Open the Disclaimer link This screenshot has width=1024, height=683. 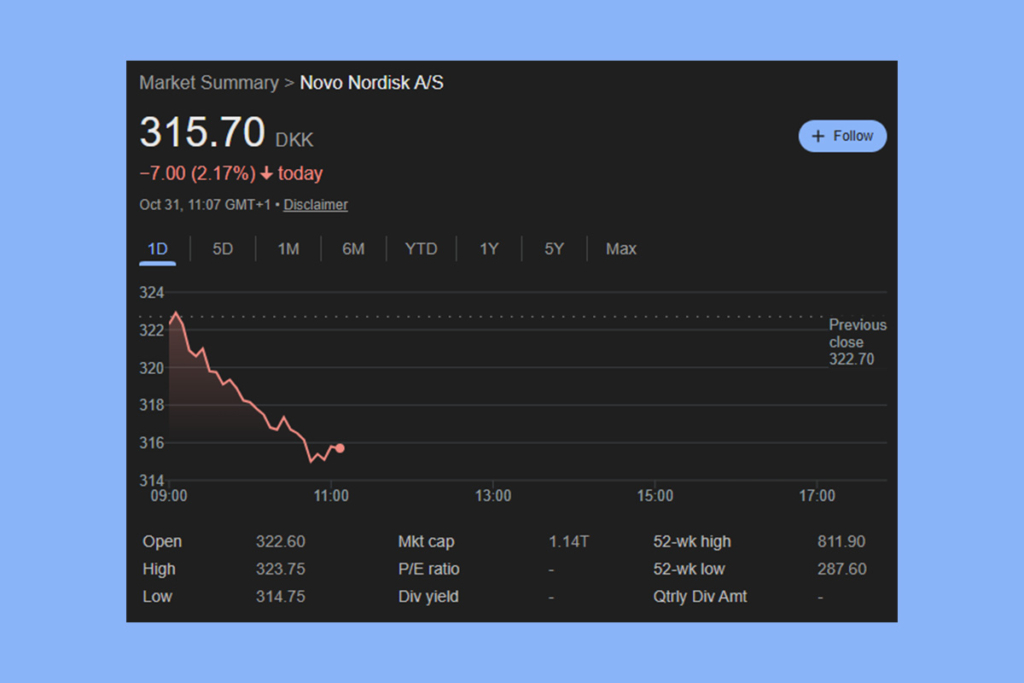pyautogui.click(x=315, y=204)
